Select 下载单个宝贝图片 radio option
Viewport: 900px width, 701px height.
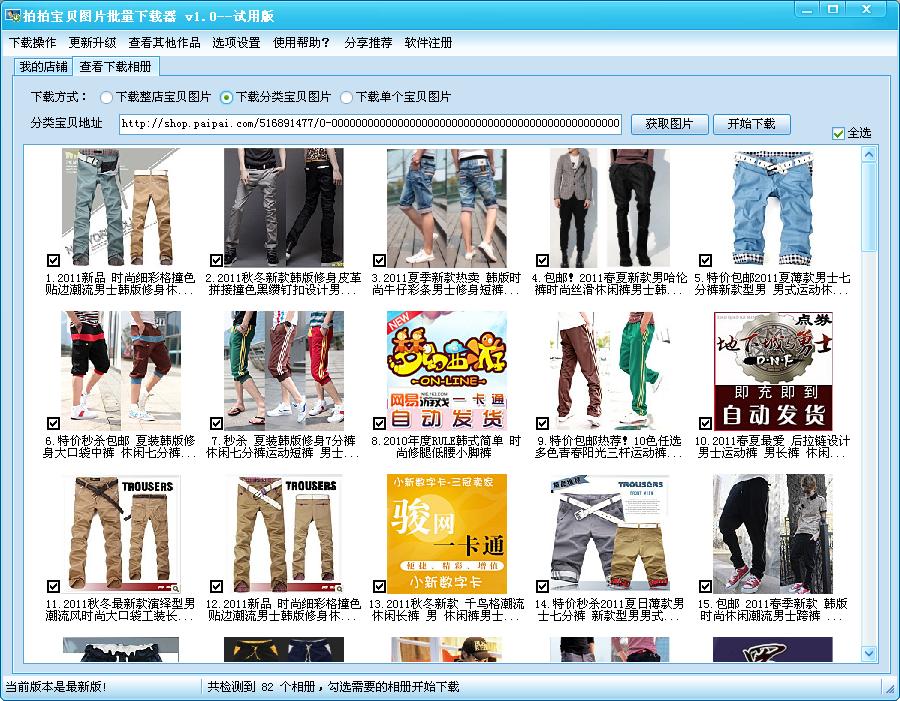pyautogui.click(x=395, y=97)
